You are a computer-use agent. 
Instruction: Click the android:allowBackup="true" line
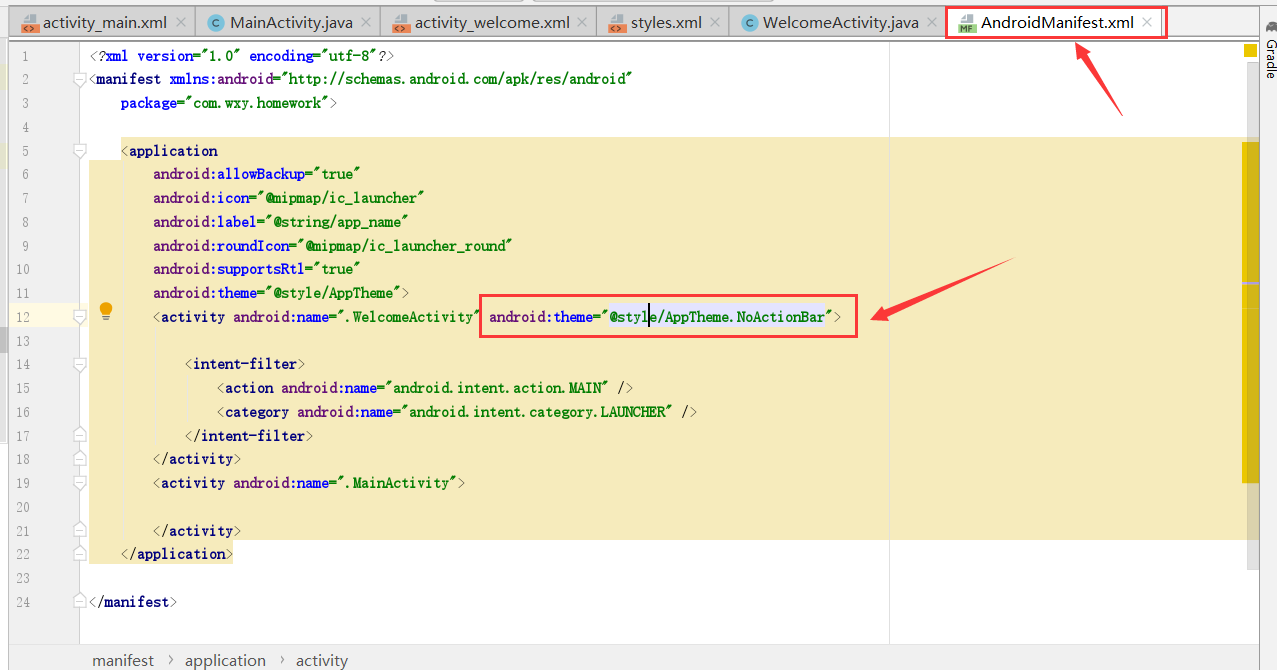point(256,174)
